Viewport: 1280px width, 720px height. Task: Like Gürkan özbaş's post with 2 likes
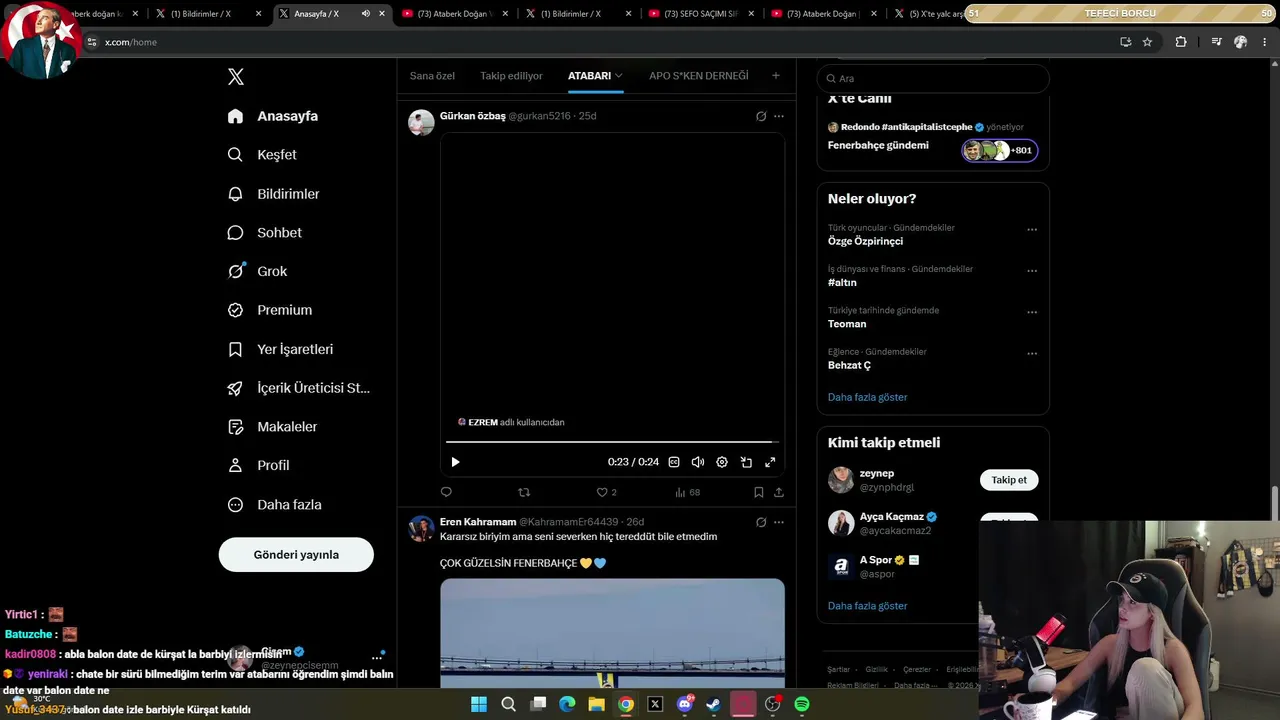(x=607, y=492)
